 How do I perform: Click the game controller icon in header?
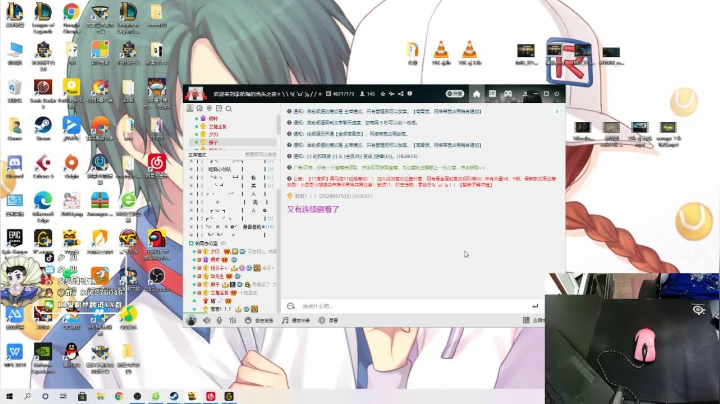click(x=508, y=94)
